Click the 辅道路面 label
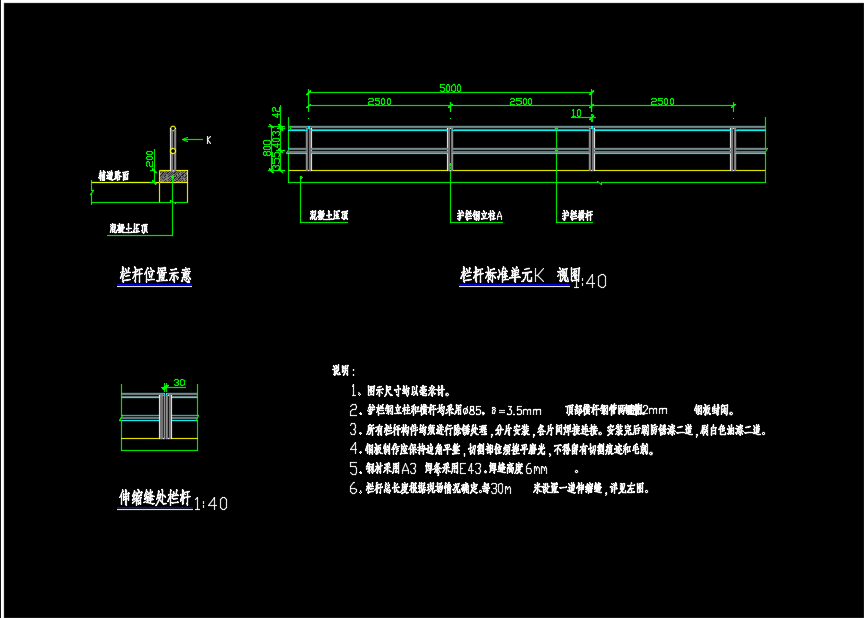The height and width of the screenshot is (618, 866). (x=114, y=176)
